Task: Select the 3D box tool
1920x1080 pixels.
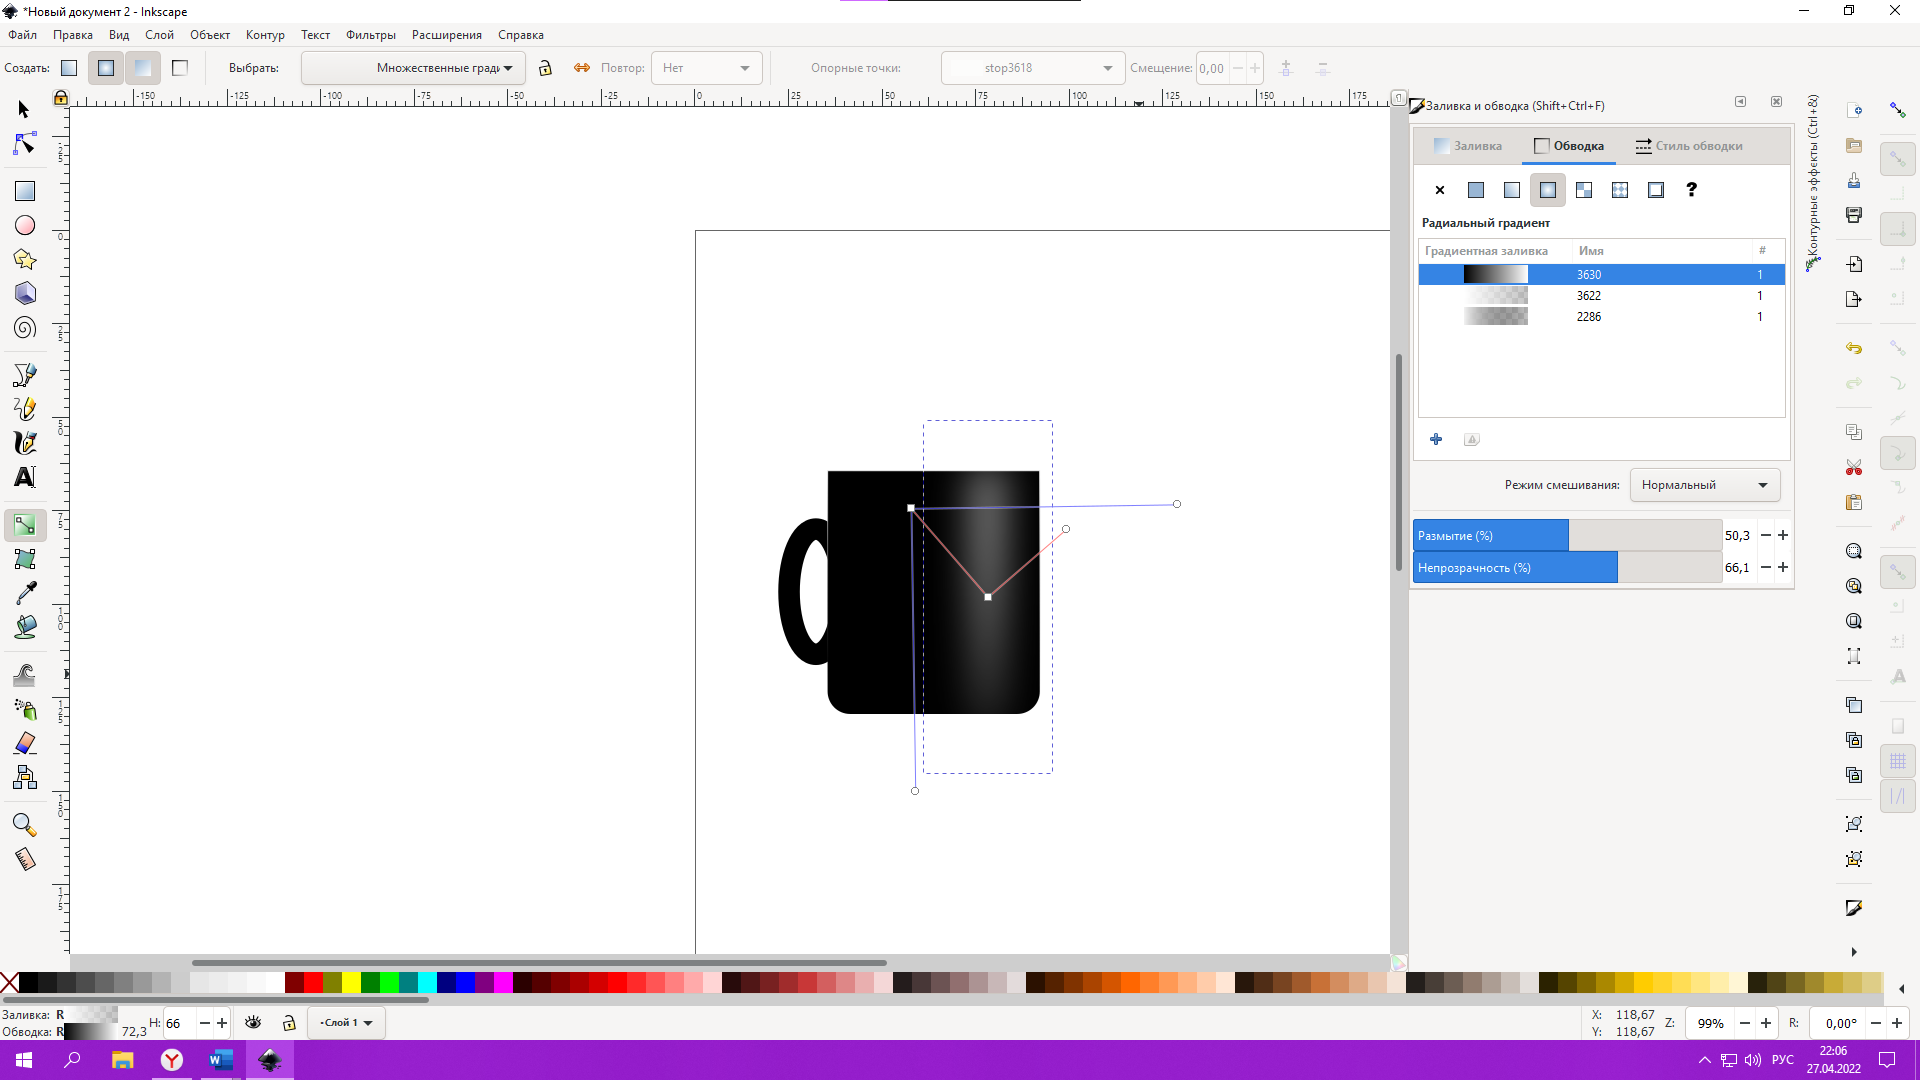Action: (x=24, y=294)
